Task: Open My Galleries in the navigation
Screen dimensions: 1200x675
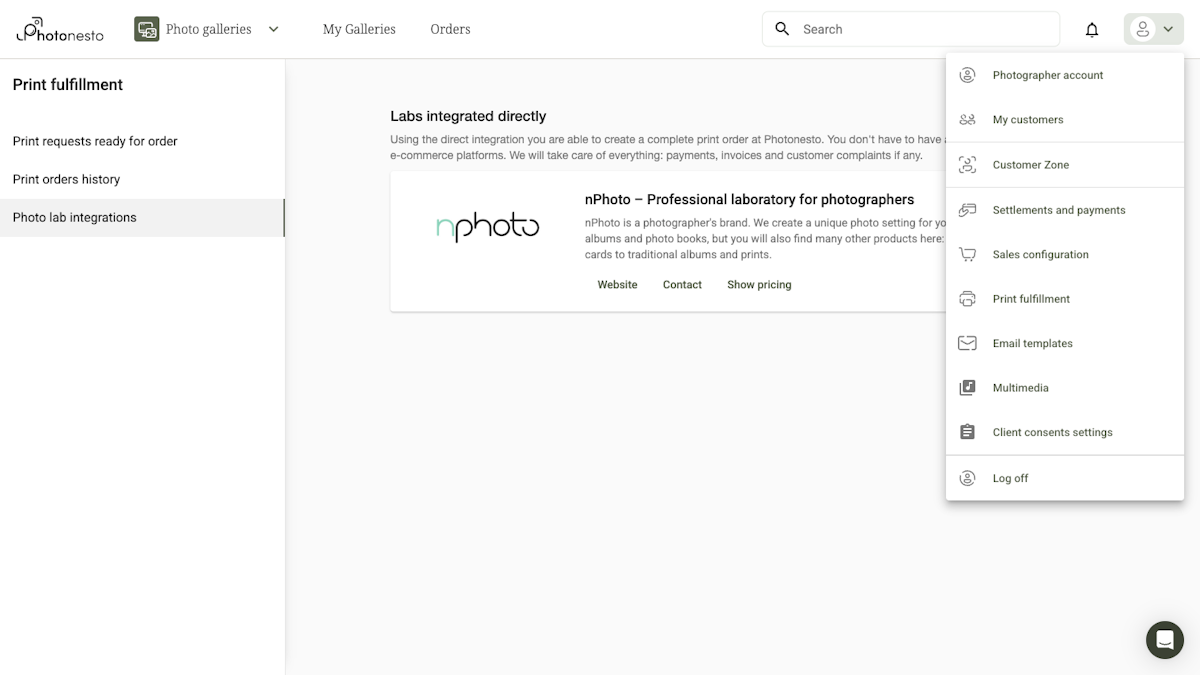Action: (x=358, y=29)
